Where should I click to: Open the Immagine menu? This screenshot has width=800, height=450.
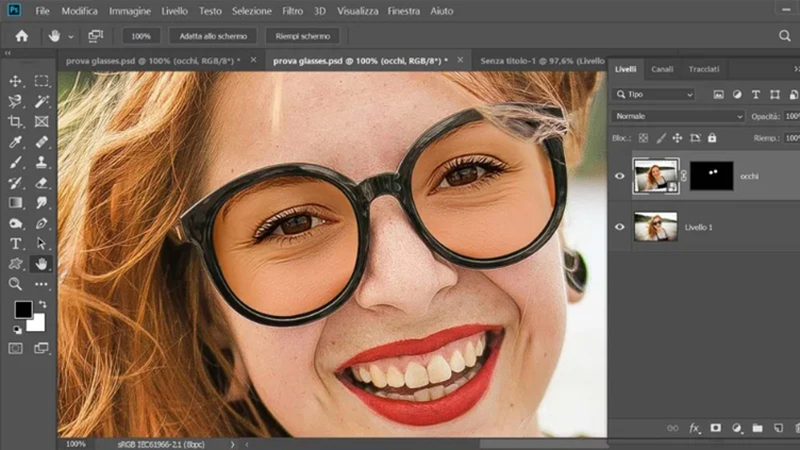[x=130, y=11]
